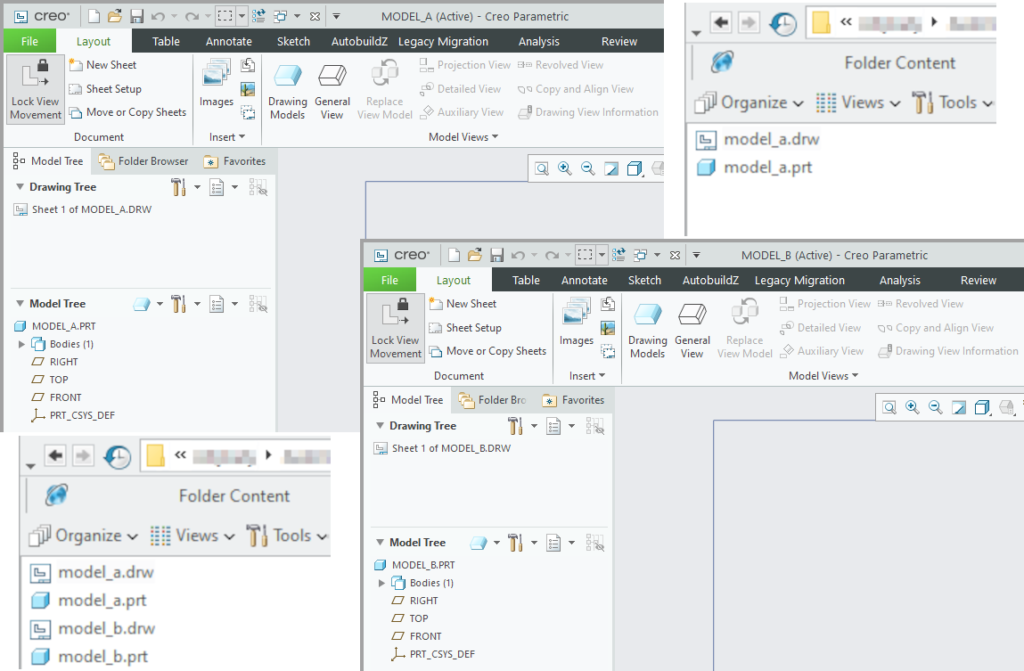Click Model Tree settings tool icon in MODEL_B
The image size is (1024, 671).
pyautogui.click(x=515, y=543)
